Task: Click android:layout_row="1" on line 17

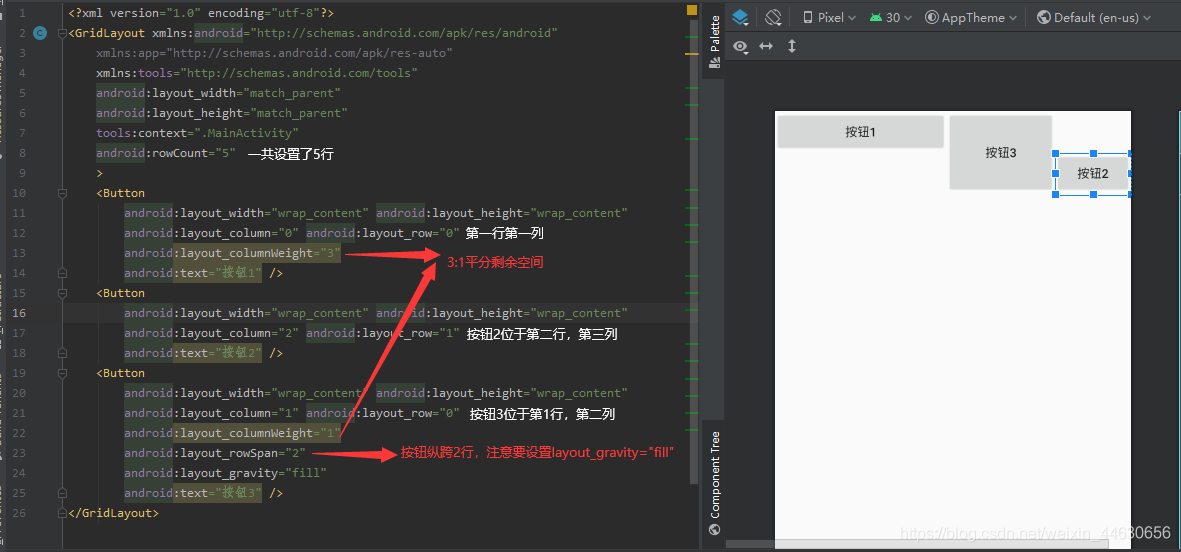Action: tap(383, 333)
